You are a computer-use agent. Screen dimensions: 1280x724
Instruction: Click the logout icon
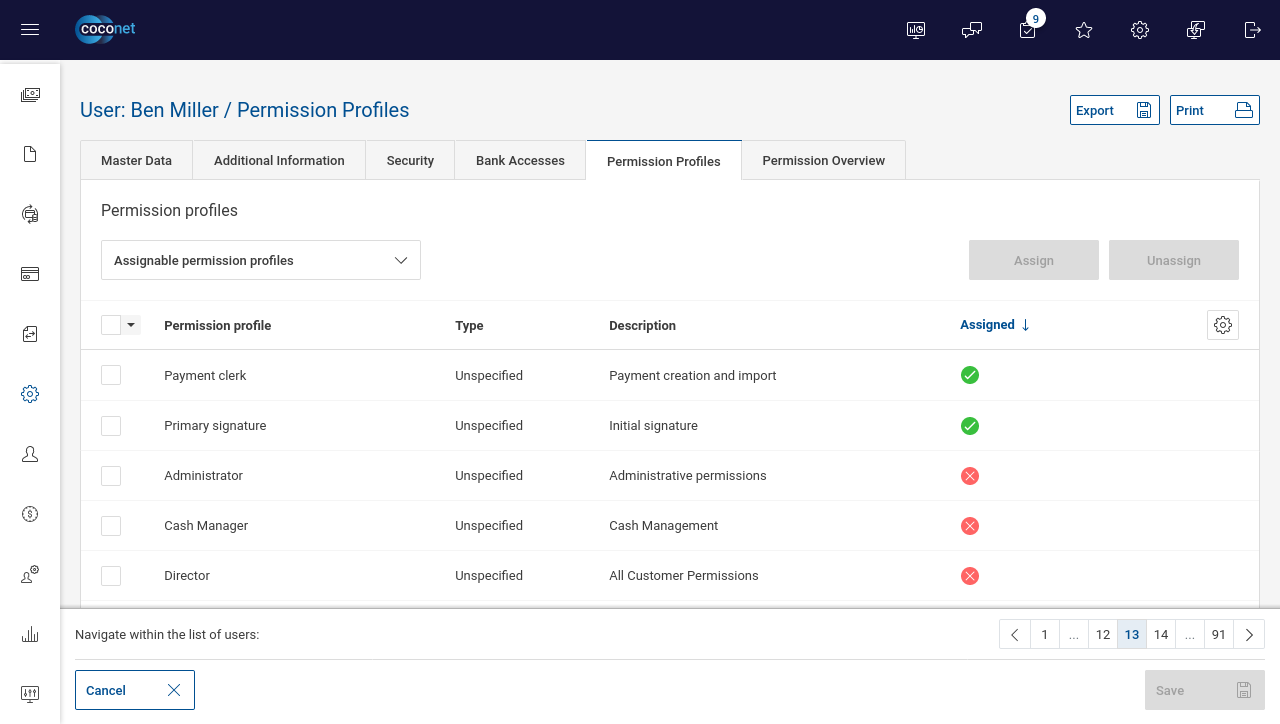[1252, 30]
